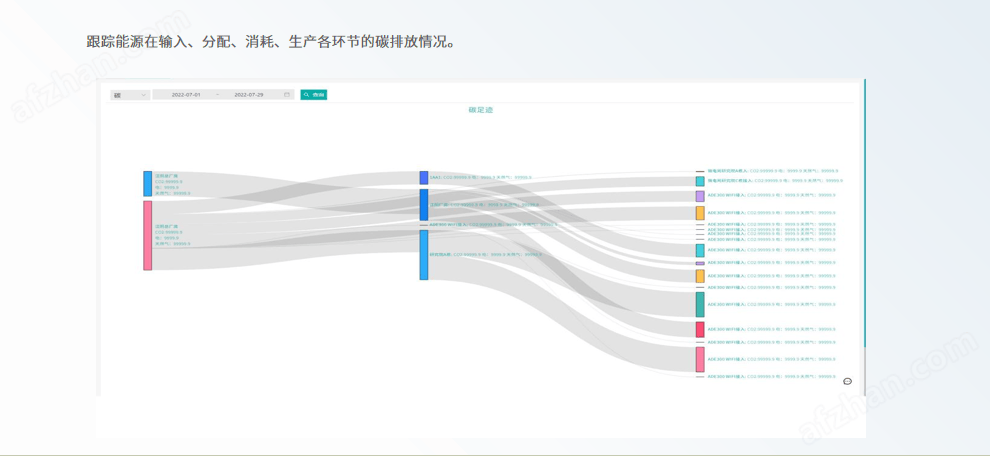Select the tall light-blue middle node at bottom
Image resolution: width=990 pixels, height=456 pixels.
(424, 255)
